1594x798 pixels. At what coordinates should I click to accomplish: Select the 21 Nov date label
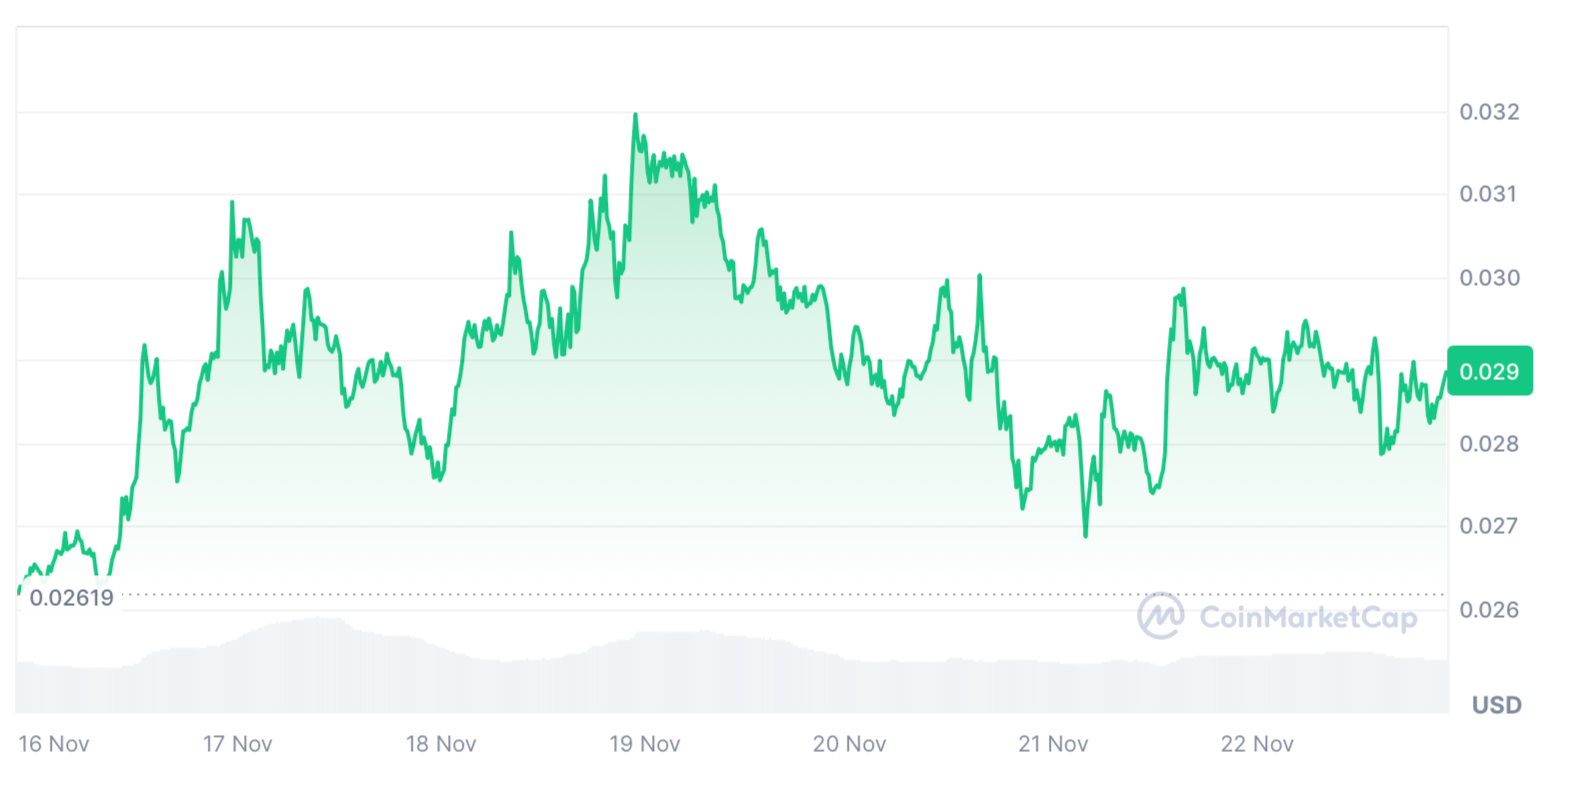click(x=1053, y=744)
